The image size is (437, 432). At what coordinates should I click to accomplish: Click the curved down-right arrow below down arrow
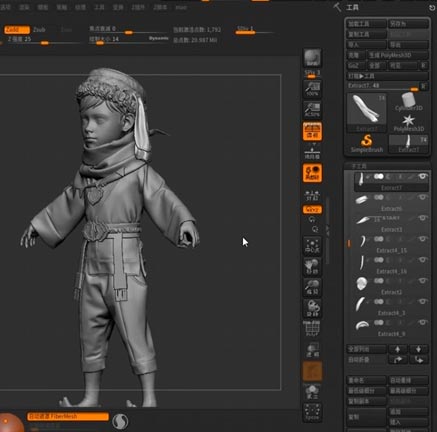(419, 360)
